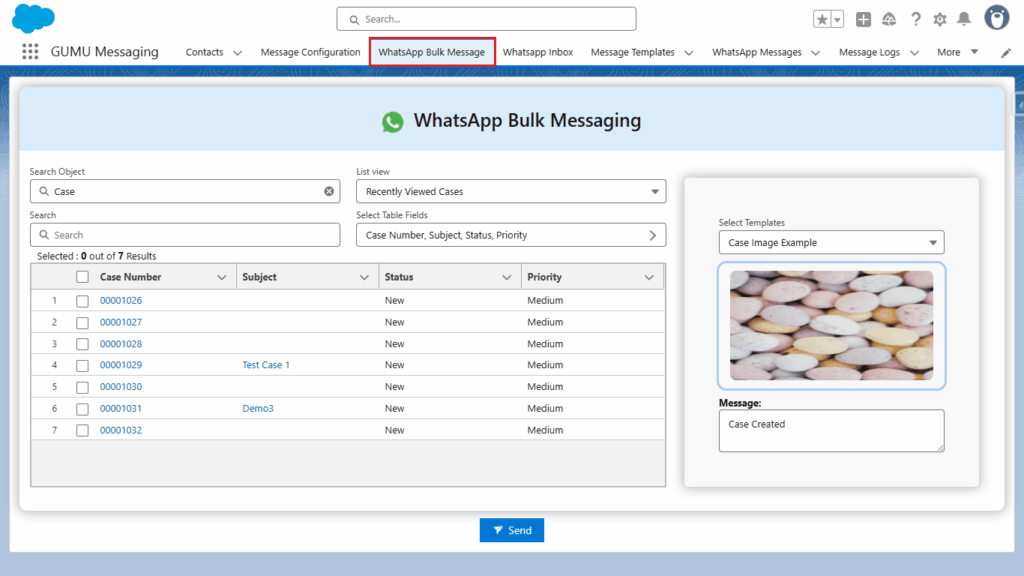Screen dimensions: 1024x576
Task: Expand the Select Table Fields picker
Action: click(x=510, y=235)
